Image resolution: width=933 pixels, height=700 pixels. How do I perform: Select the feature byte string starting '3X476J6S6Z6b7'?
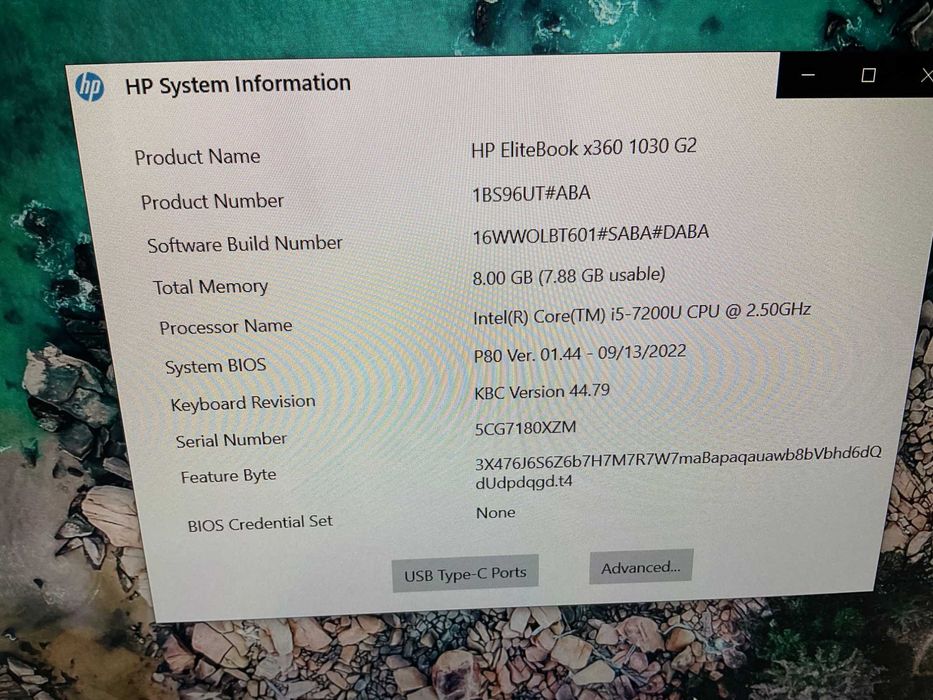tap(678, 467)
